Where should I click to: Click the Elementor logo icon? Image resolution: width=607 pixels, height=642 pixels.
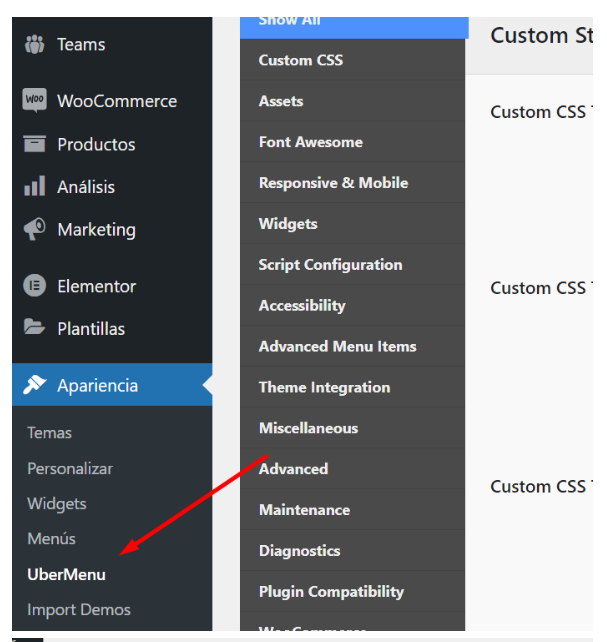[34, 285]
